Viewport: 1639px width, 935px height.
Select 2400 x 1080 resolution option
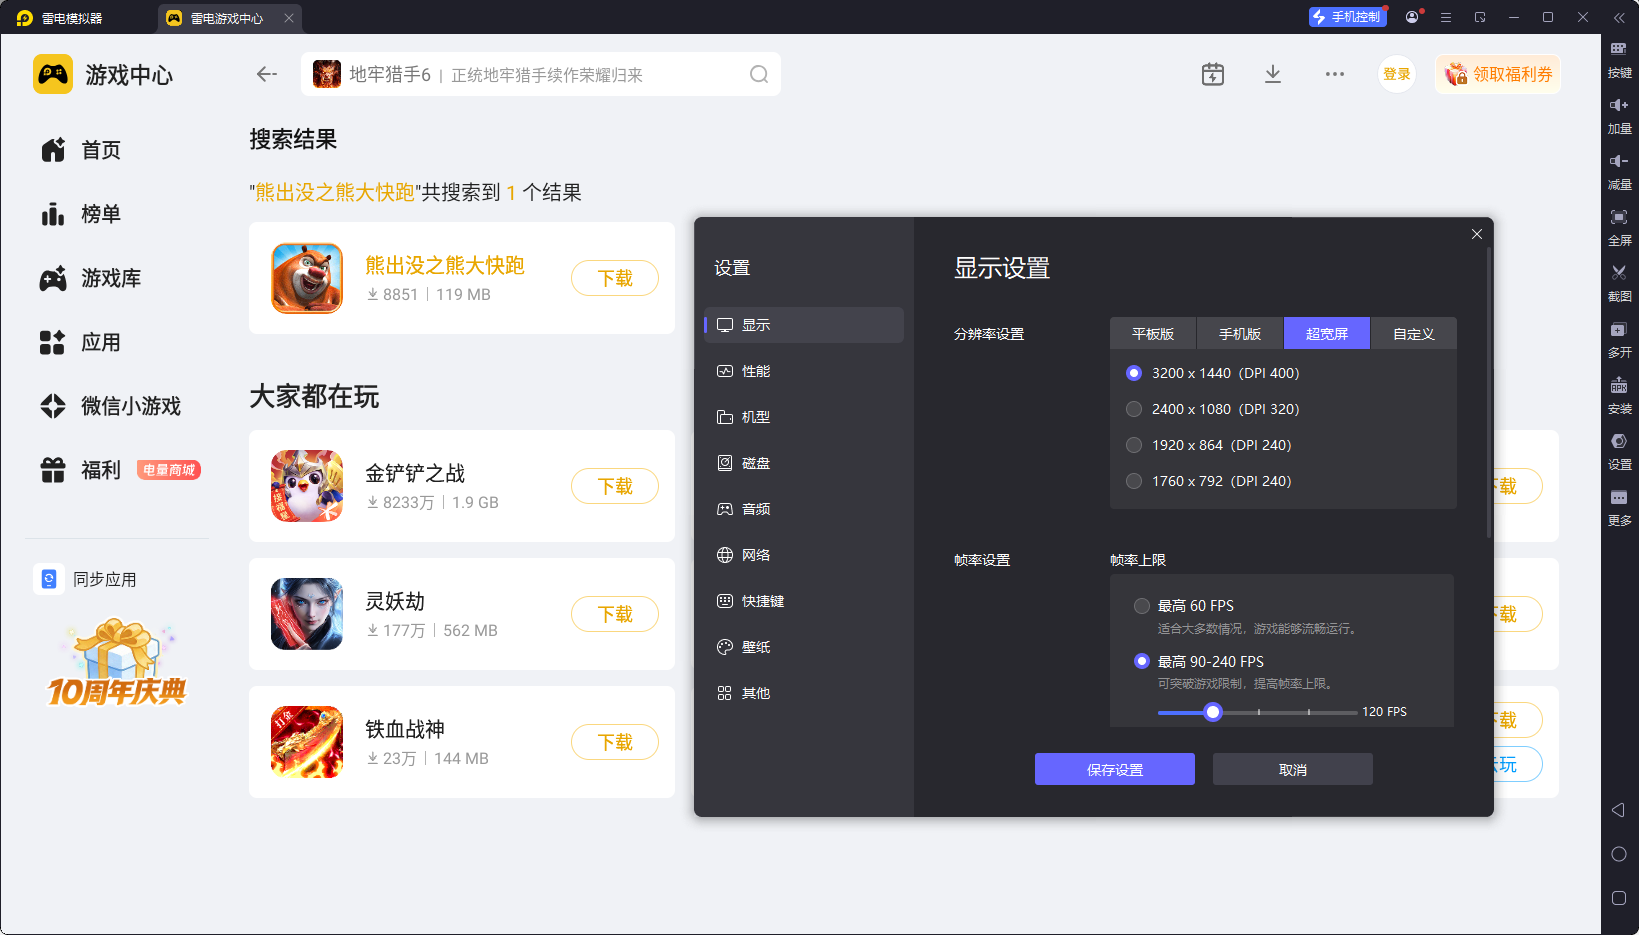point(1134,409)
